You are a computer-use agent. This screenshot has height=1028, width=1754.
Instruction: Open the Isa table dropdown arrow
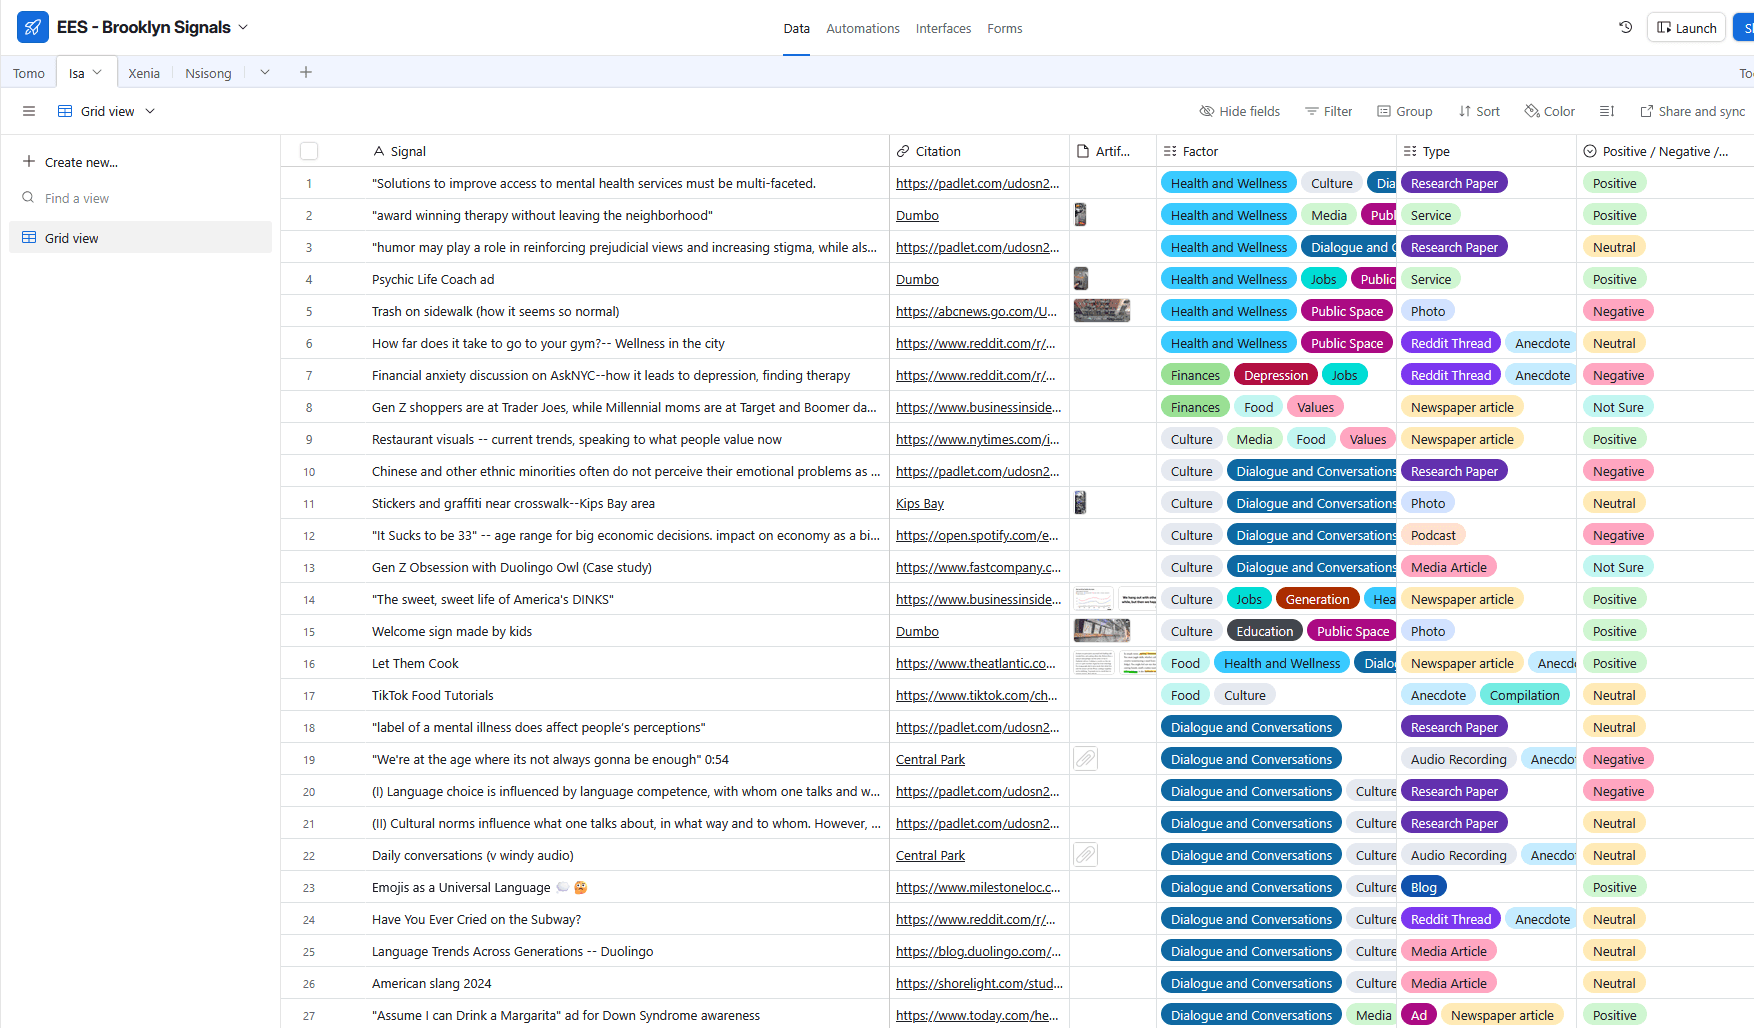pos(97,72)
